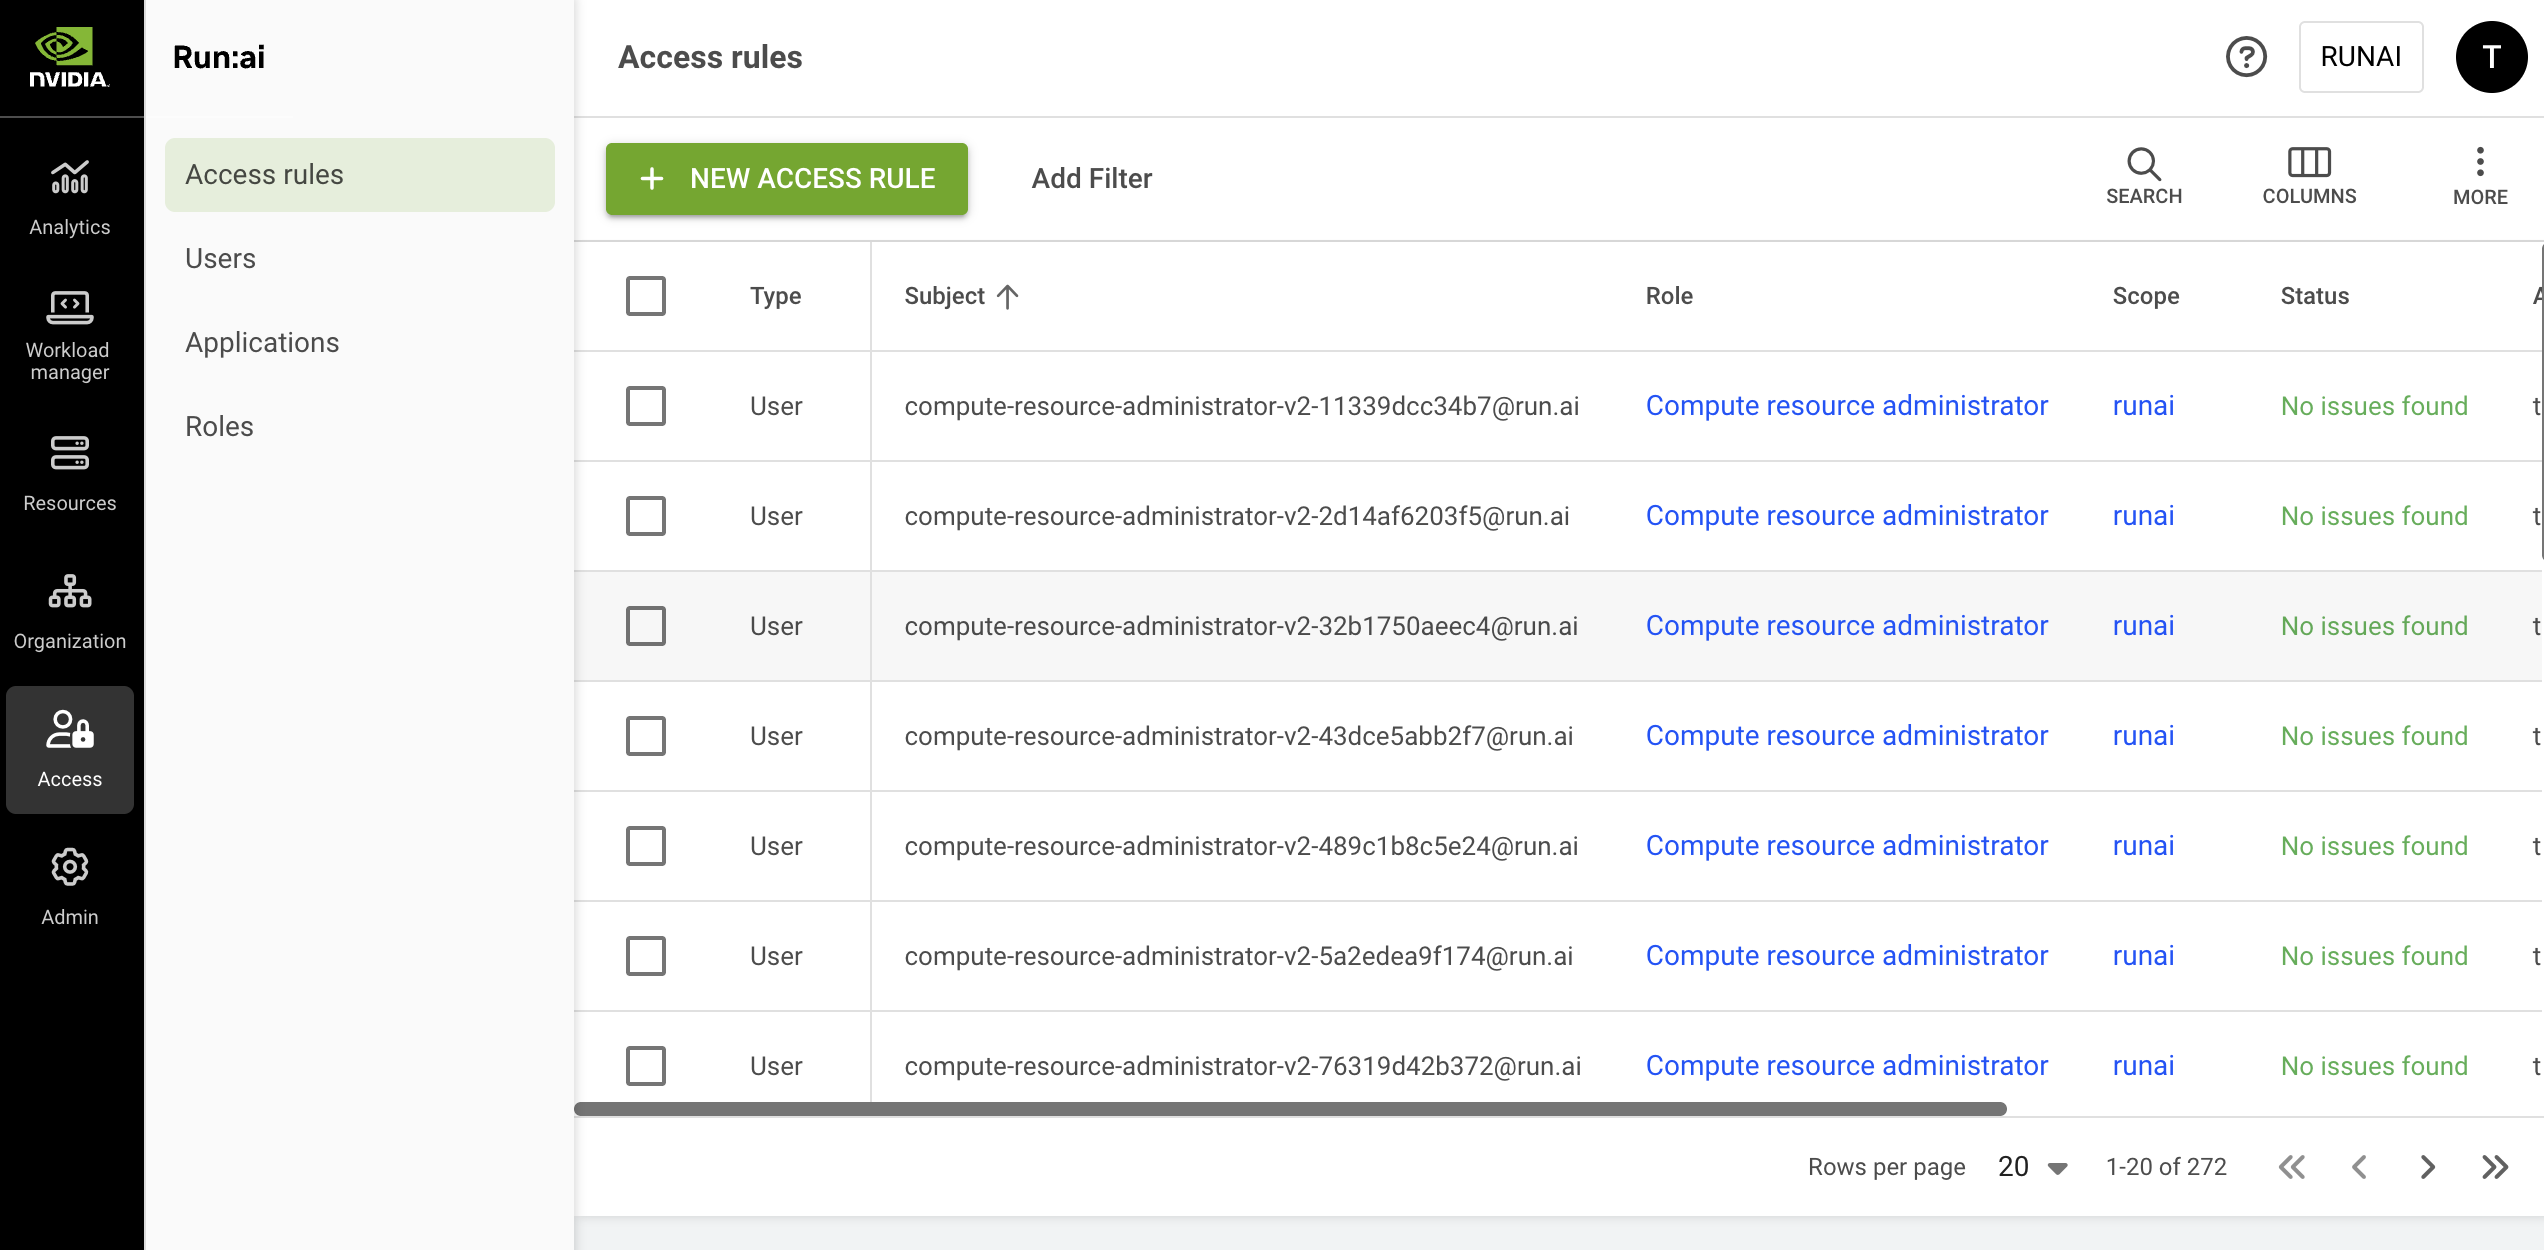Select checkbox for compute-resource-administrator-v2-489c1b8c5e24 row

(645, 846)
